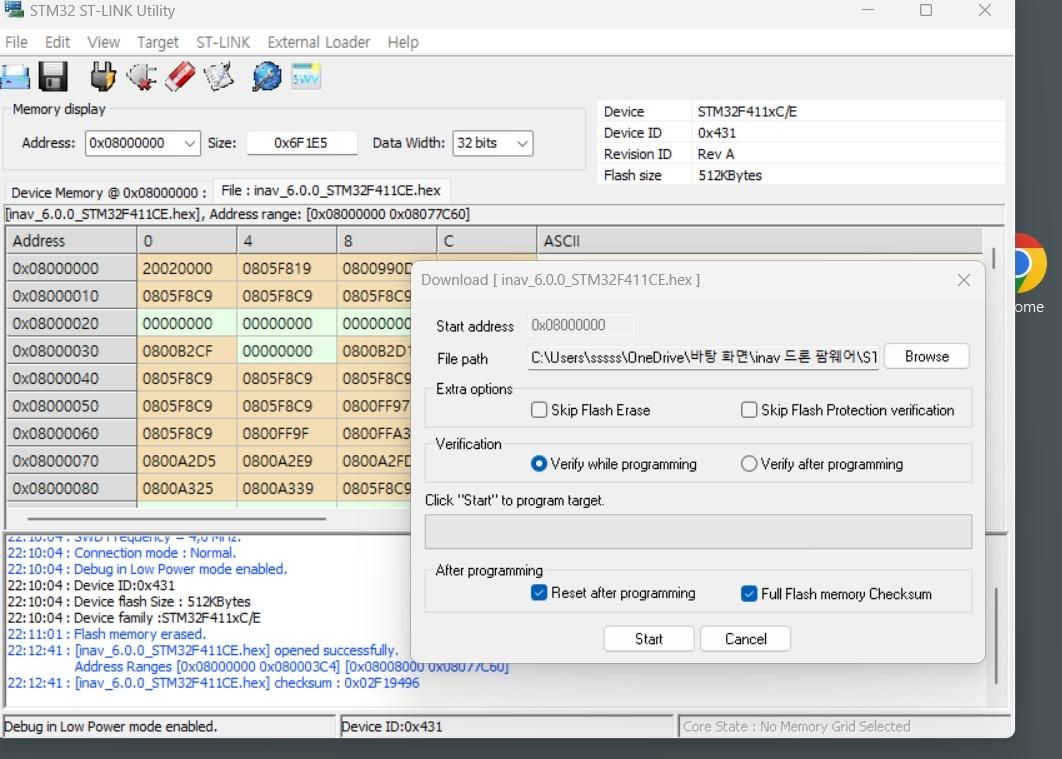This screenshot has height=759, width=1062.
Task: Click the Size input field
Action: point(300,143)
